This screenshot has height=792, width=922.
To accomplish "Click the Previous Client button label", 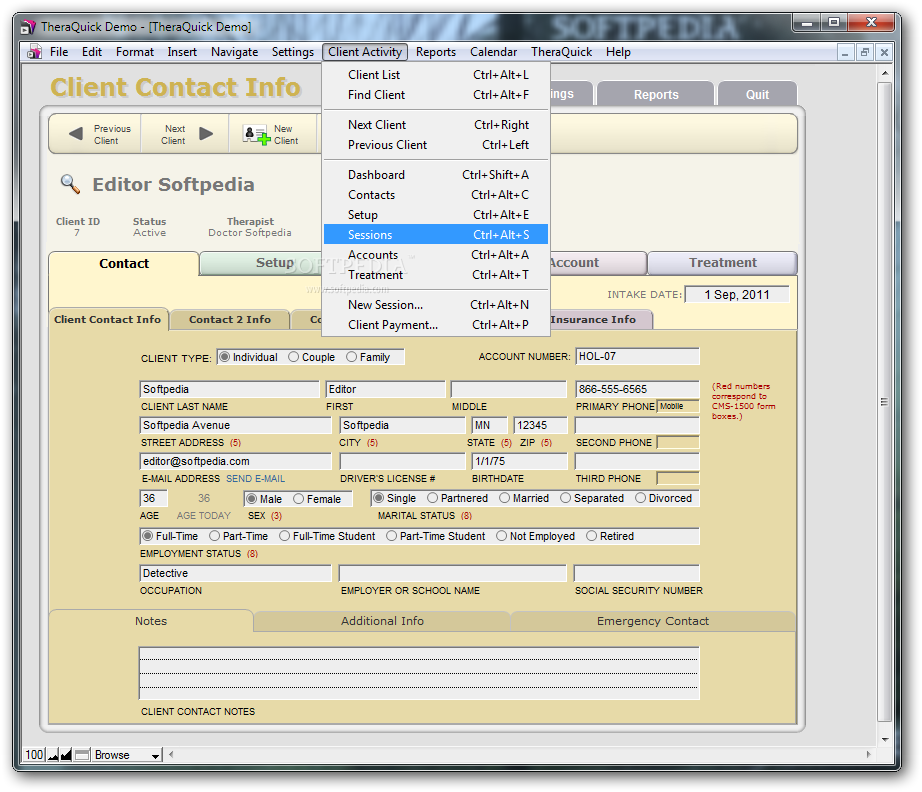I will tap(112, 135).
